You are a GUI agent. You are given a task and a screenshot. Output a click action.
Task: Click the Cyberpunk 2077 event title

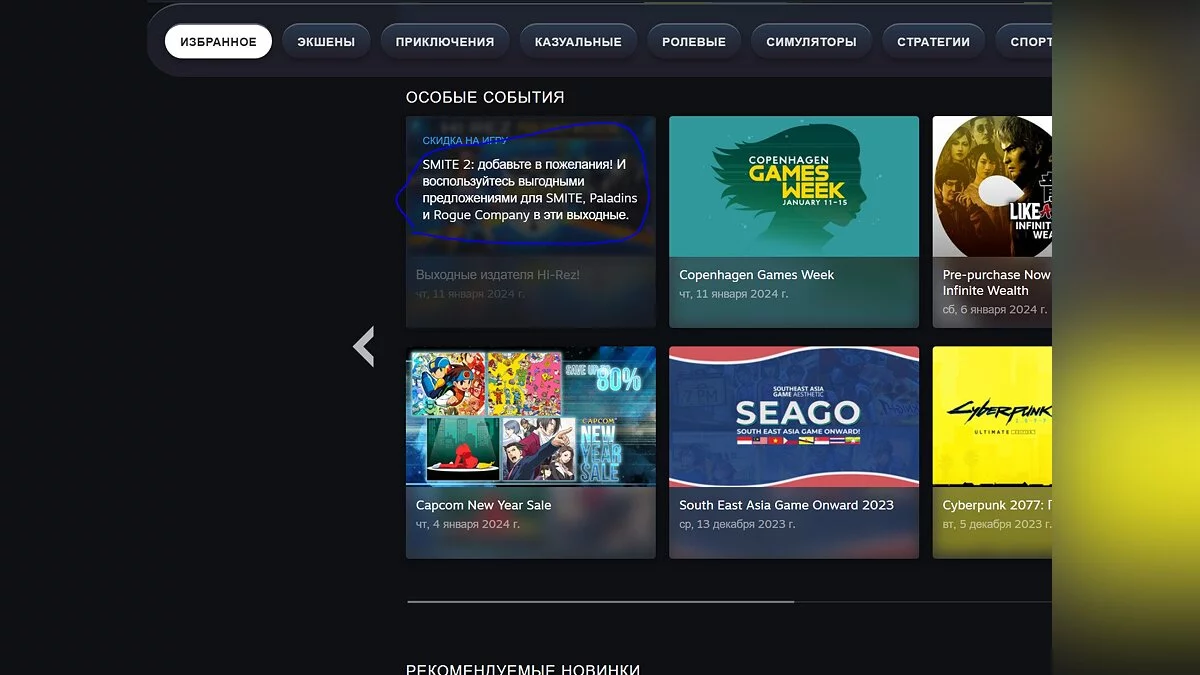click(x=997, y=505)
